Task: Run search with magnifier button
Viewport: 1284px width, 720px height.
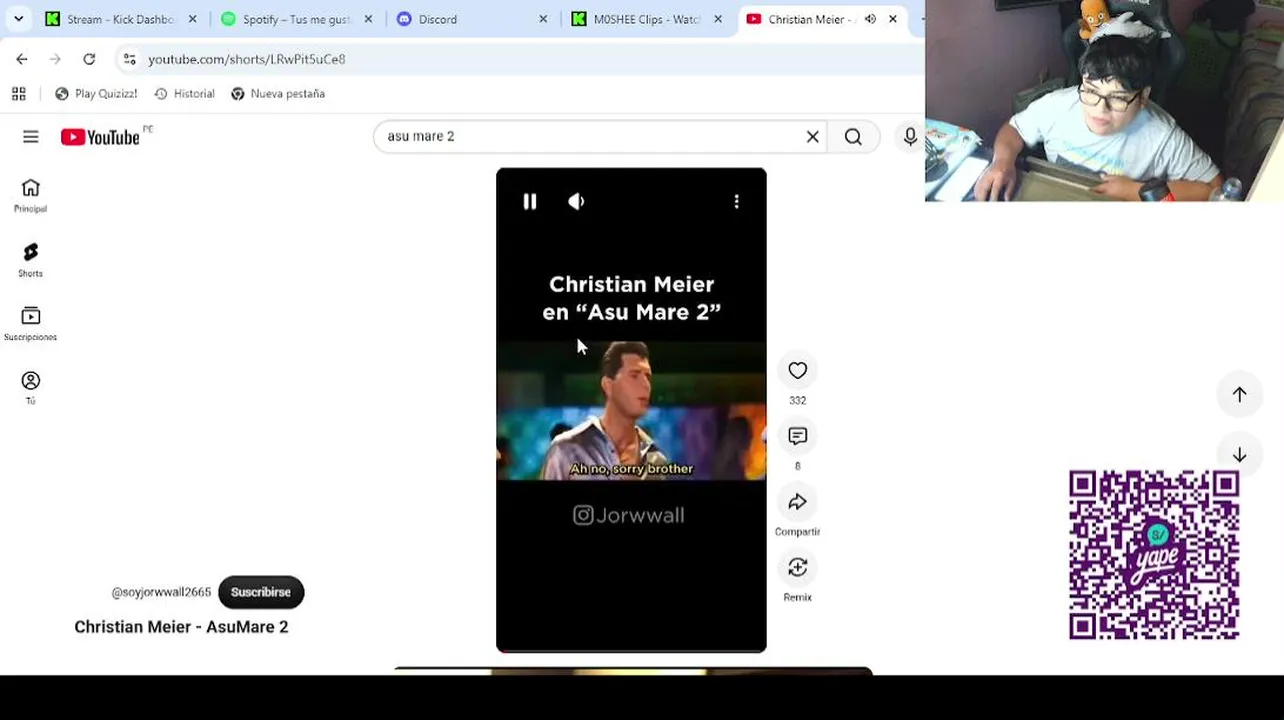Action: 853,137
